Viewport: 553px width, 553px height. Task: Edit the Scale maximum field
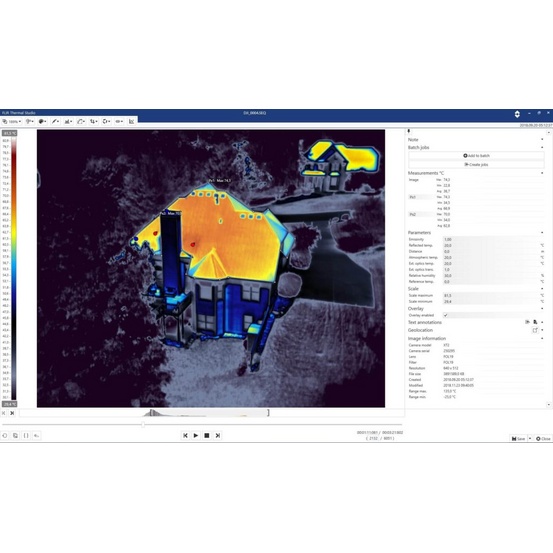[x=490, y=296]
